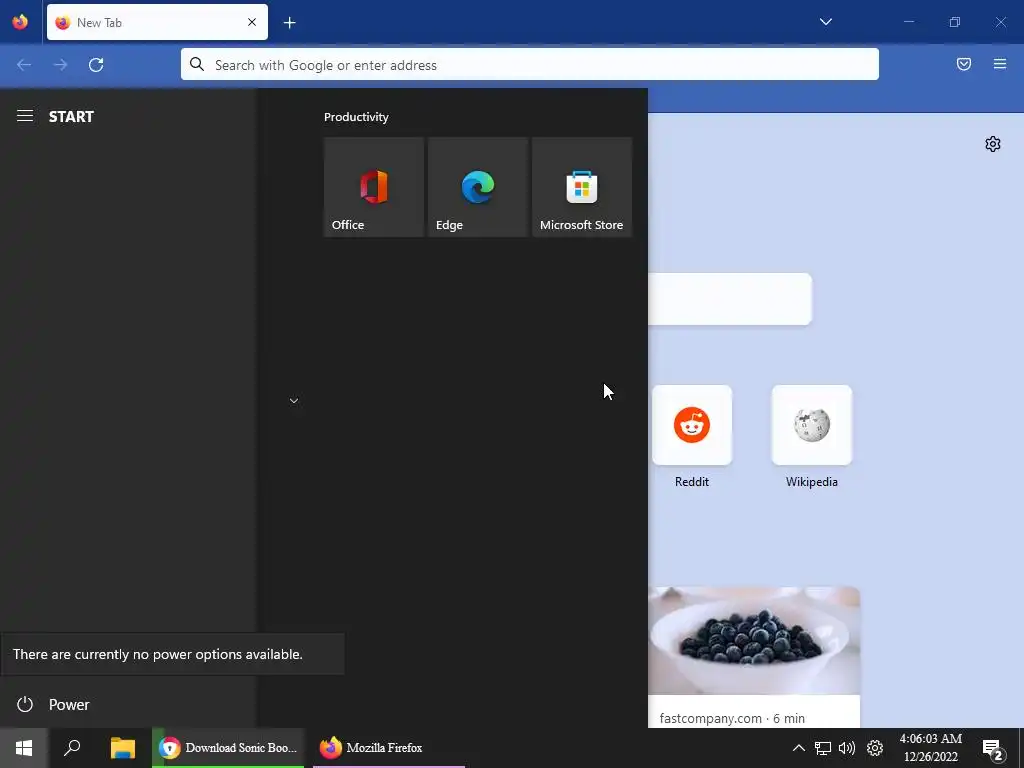The image size is (1024, 768).
Task: Reload the current Firefox page
Action: pyautogui.click(x=96, y=65)
